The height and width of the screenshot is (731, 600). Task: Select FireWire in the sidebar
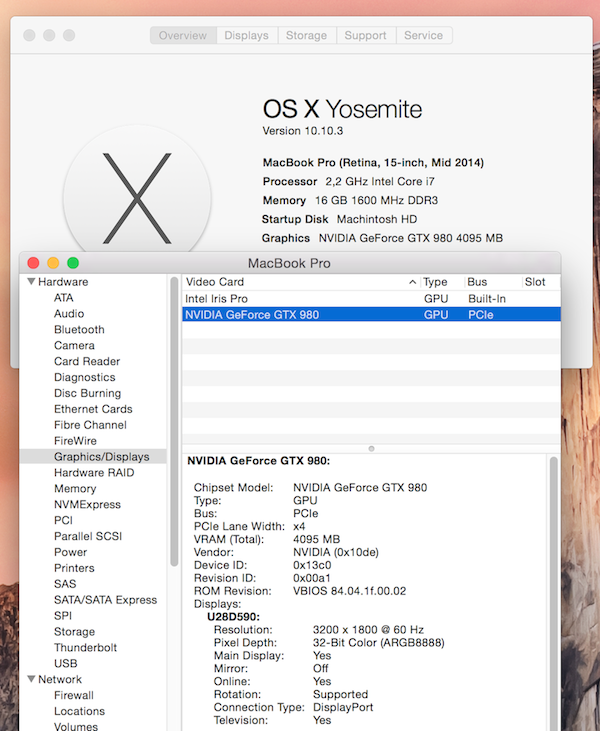point(75,441)
